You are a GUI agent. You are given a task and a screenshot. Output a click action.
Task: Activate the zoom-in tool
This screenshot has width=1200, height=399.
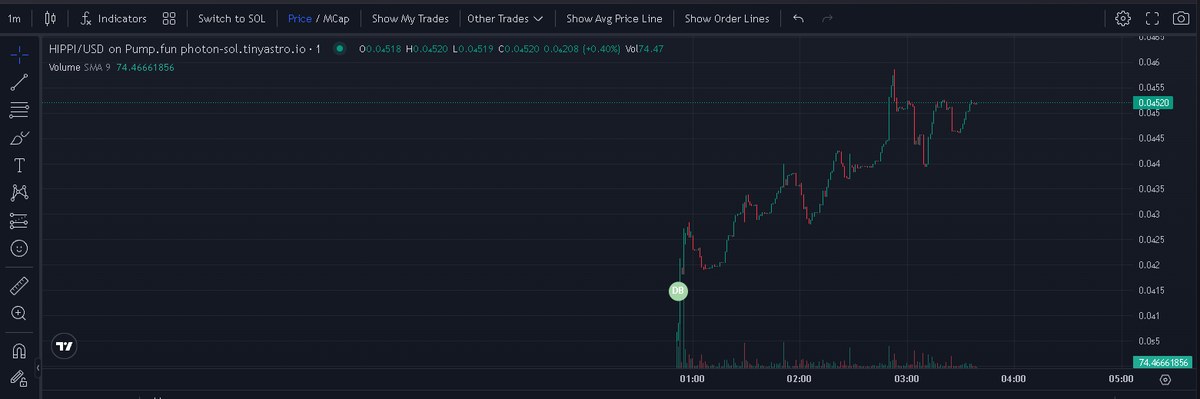(19, 313)
